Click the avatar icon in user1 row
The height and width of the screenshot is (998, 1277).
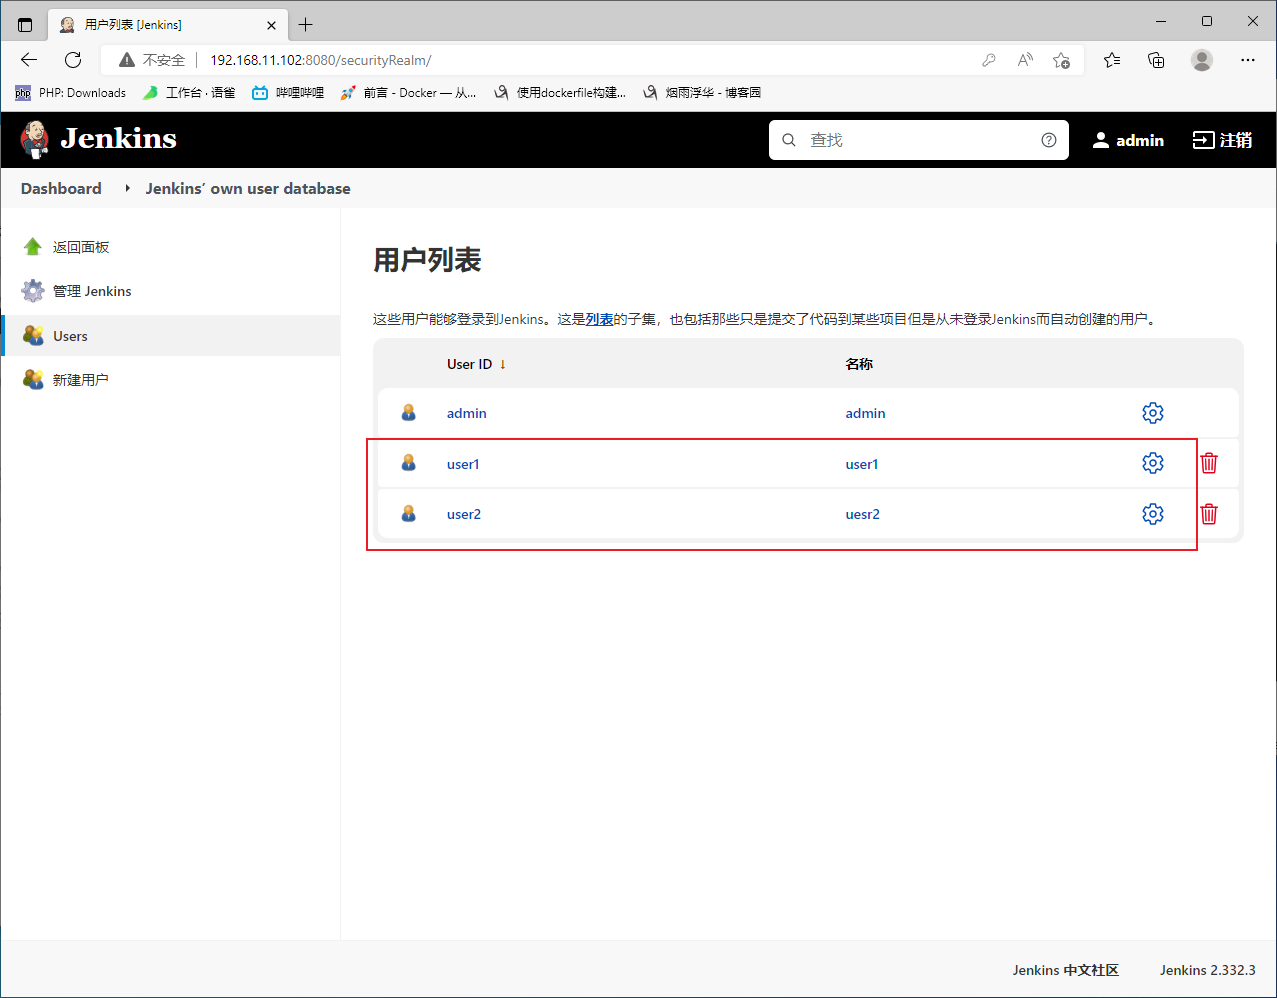[x=408, y=463]
